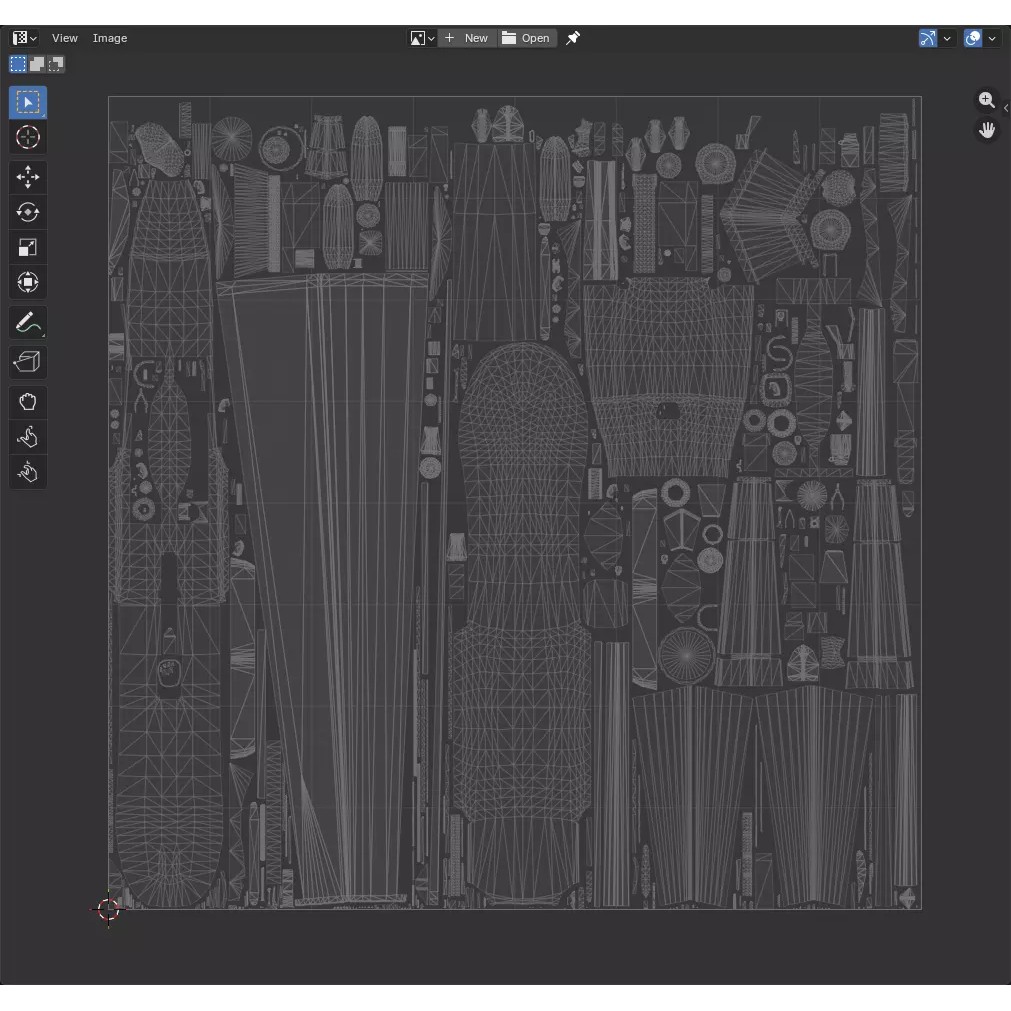Click the Open image button
1011x1011 pixels.
(527, 38)
